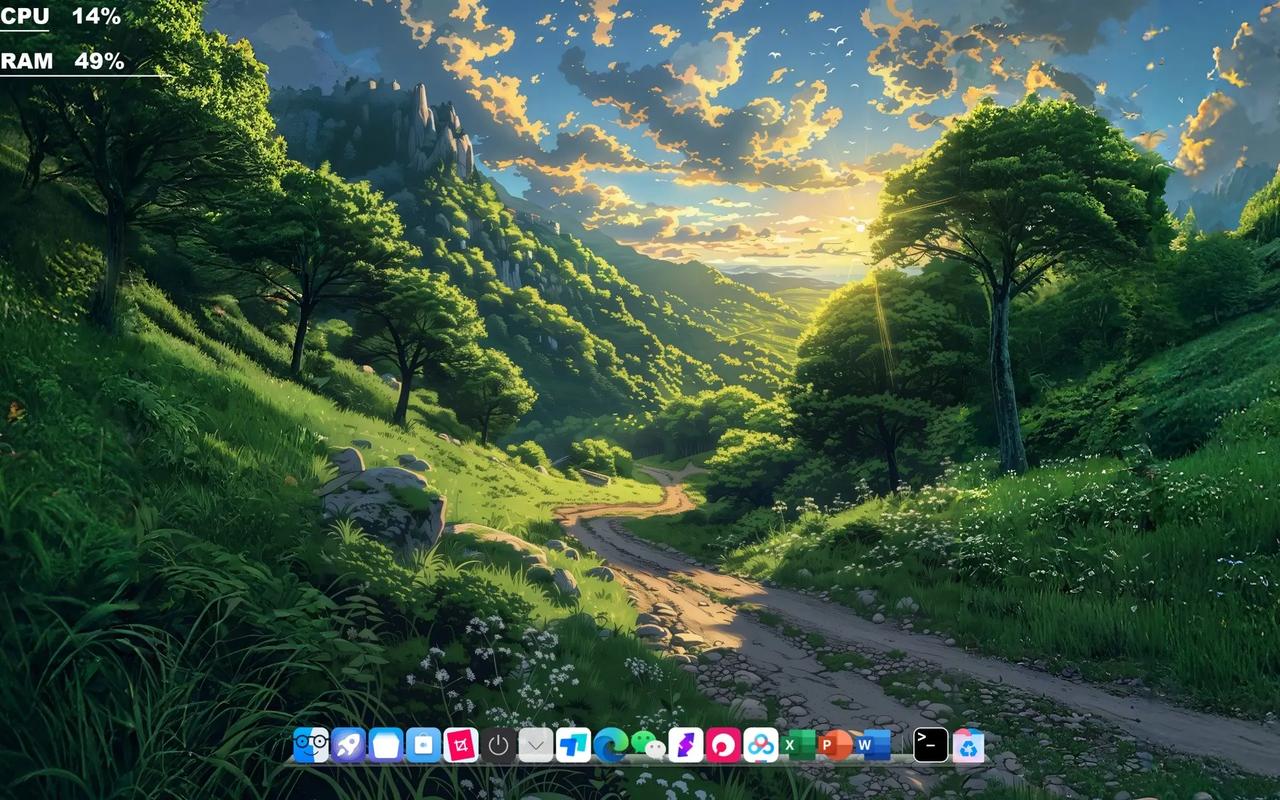Launch Microsoft Edge browser
The image size is (1280, 800).
(610, 745)
